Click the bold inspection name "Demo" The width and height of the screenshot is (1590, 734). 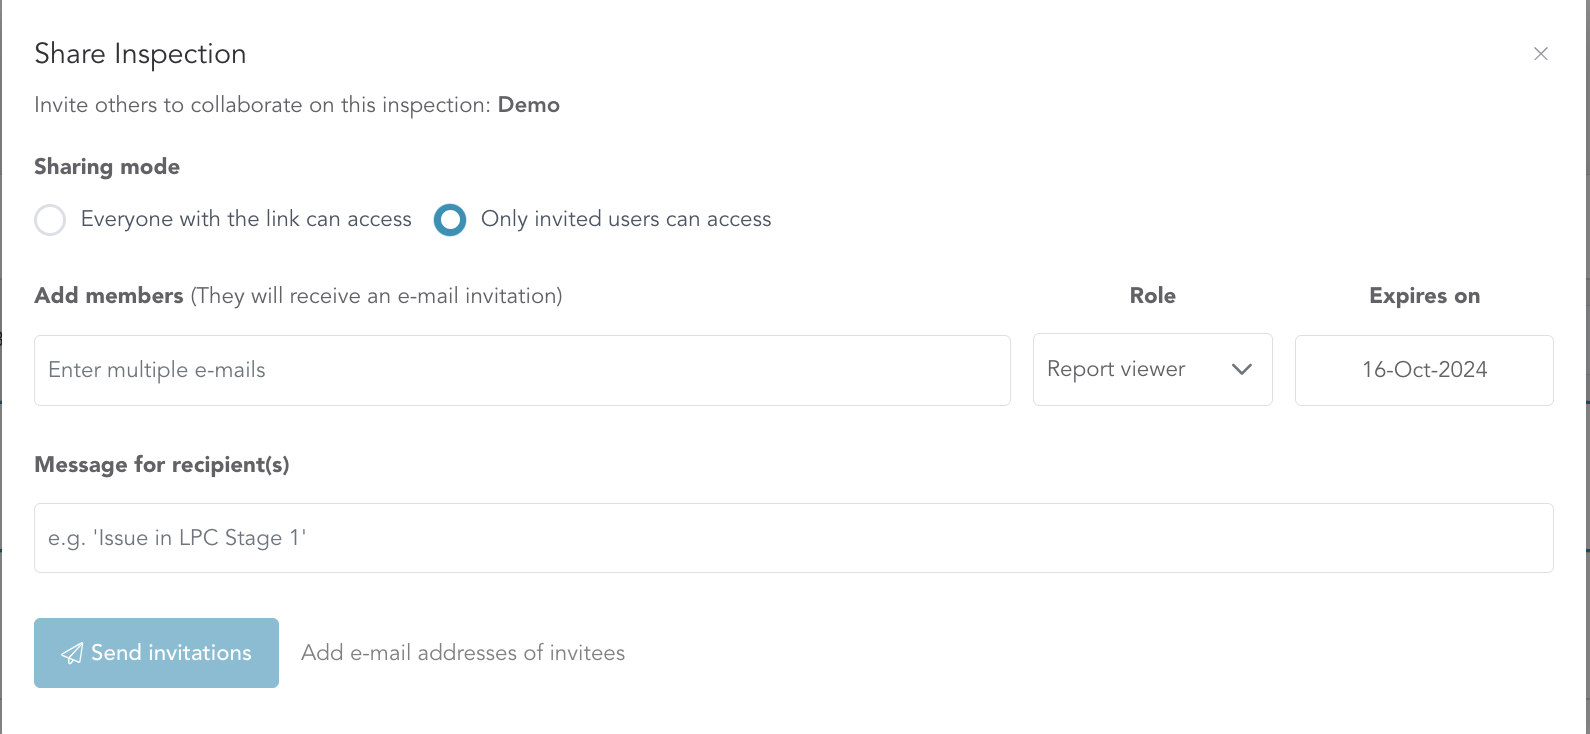point(529,105)
